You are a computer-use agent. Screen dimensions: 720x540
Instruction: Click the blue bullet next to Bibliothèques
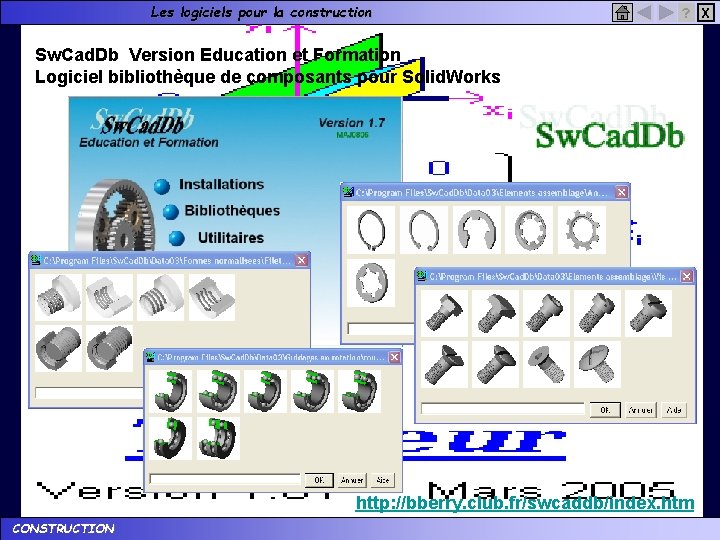pos(170,212)
